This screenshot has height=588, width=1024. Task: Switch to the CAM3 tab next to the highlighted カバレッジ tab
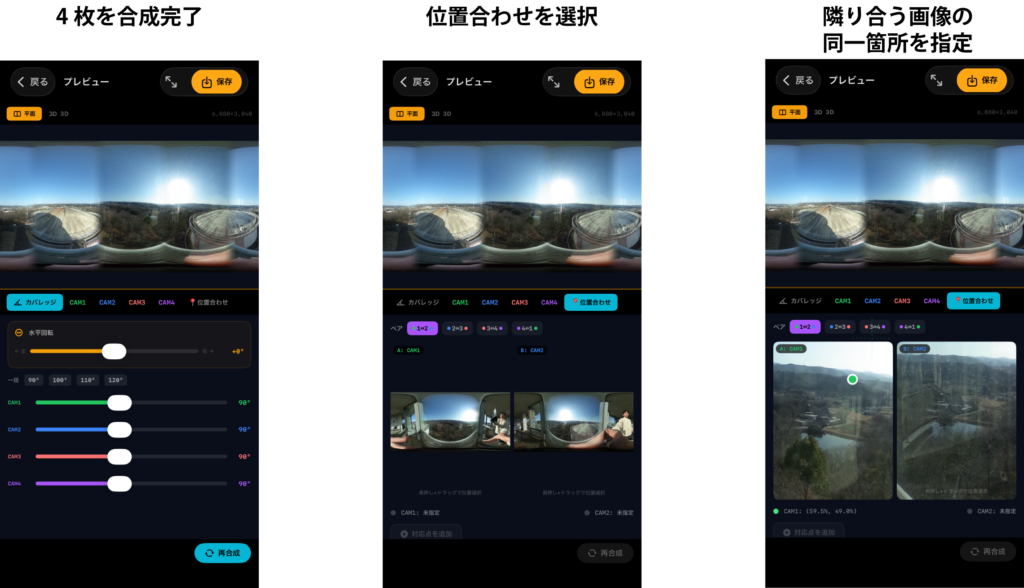(137, 302)
